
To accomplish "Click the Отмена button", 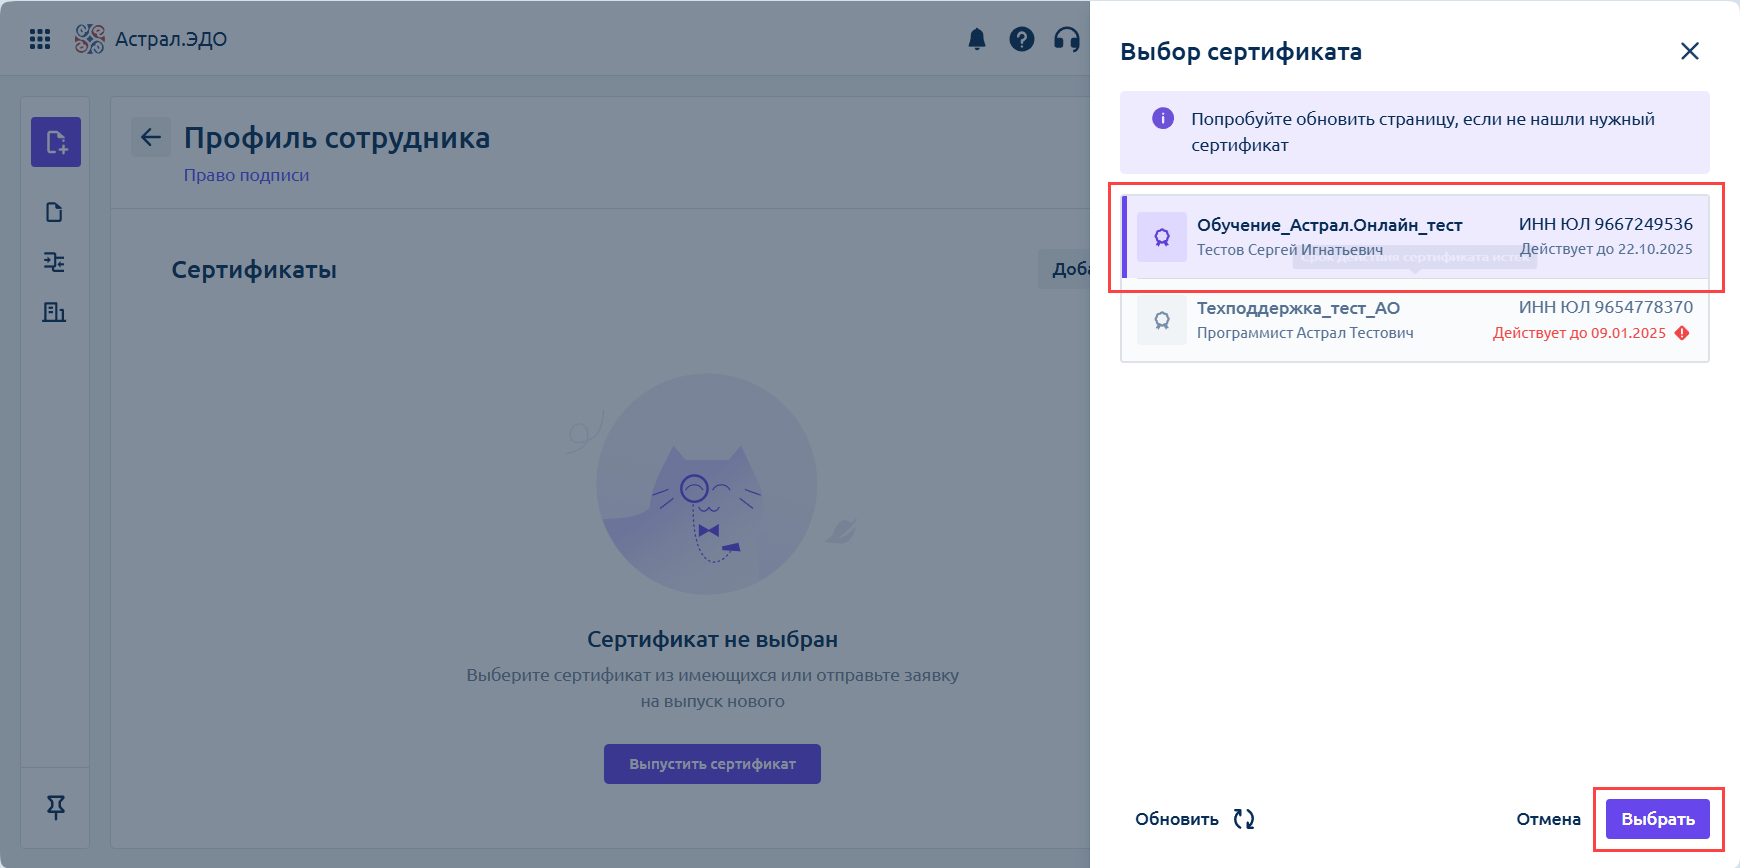I will (x=1548, y=819).
